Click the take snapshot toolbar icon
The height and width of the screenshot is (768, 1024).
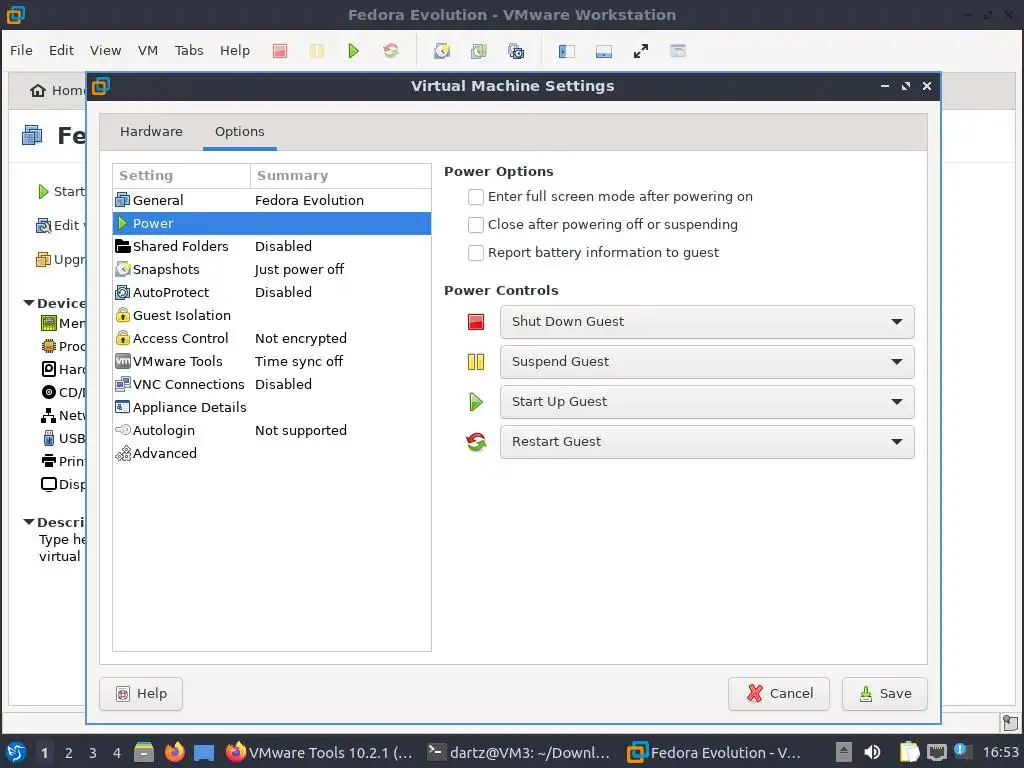(x=442, y=51)
